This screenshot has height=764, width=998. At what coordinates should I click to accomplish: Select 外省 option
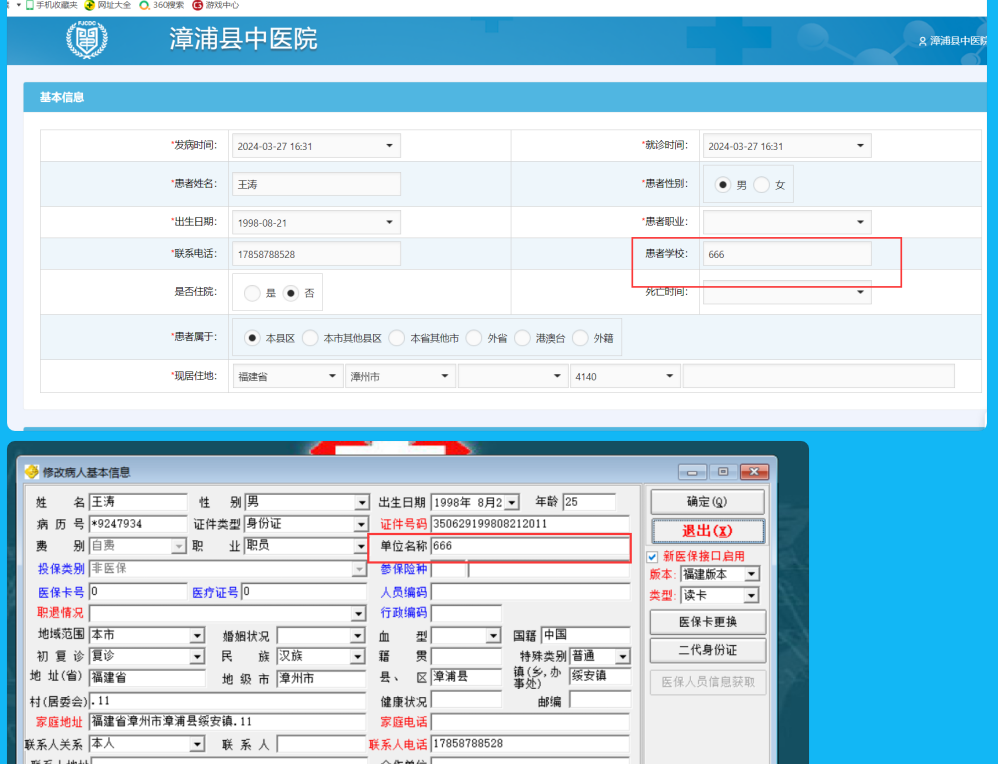pos(474,337)
